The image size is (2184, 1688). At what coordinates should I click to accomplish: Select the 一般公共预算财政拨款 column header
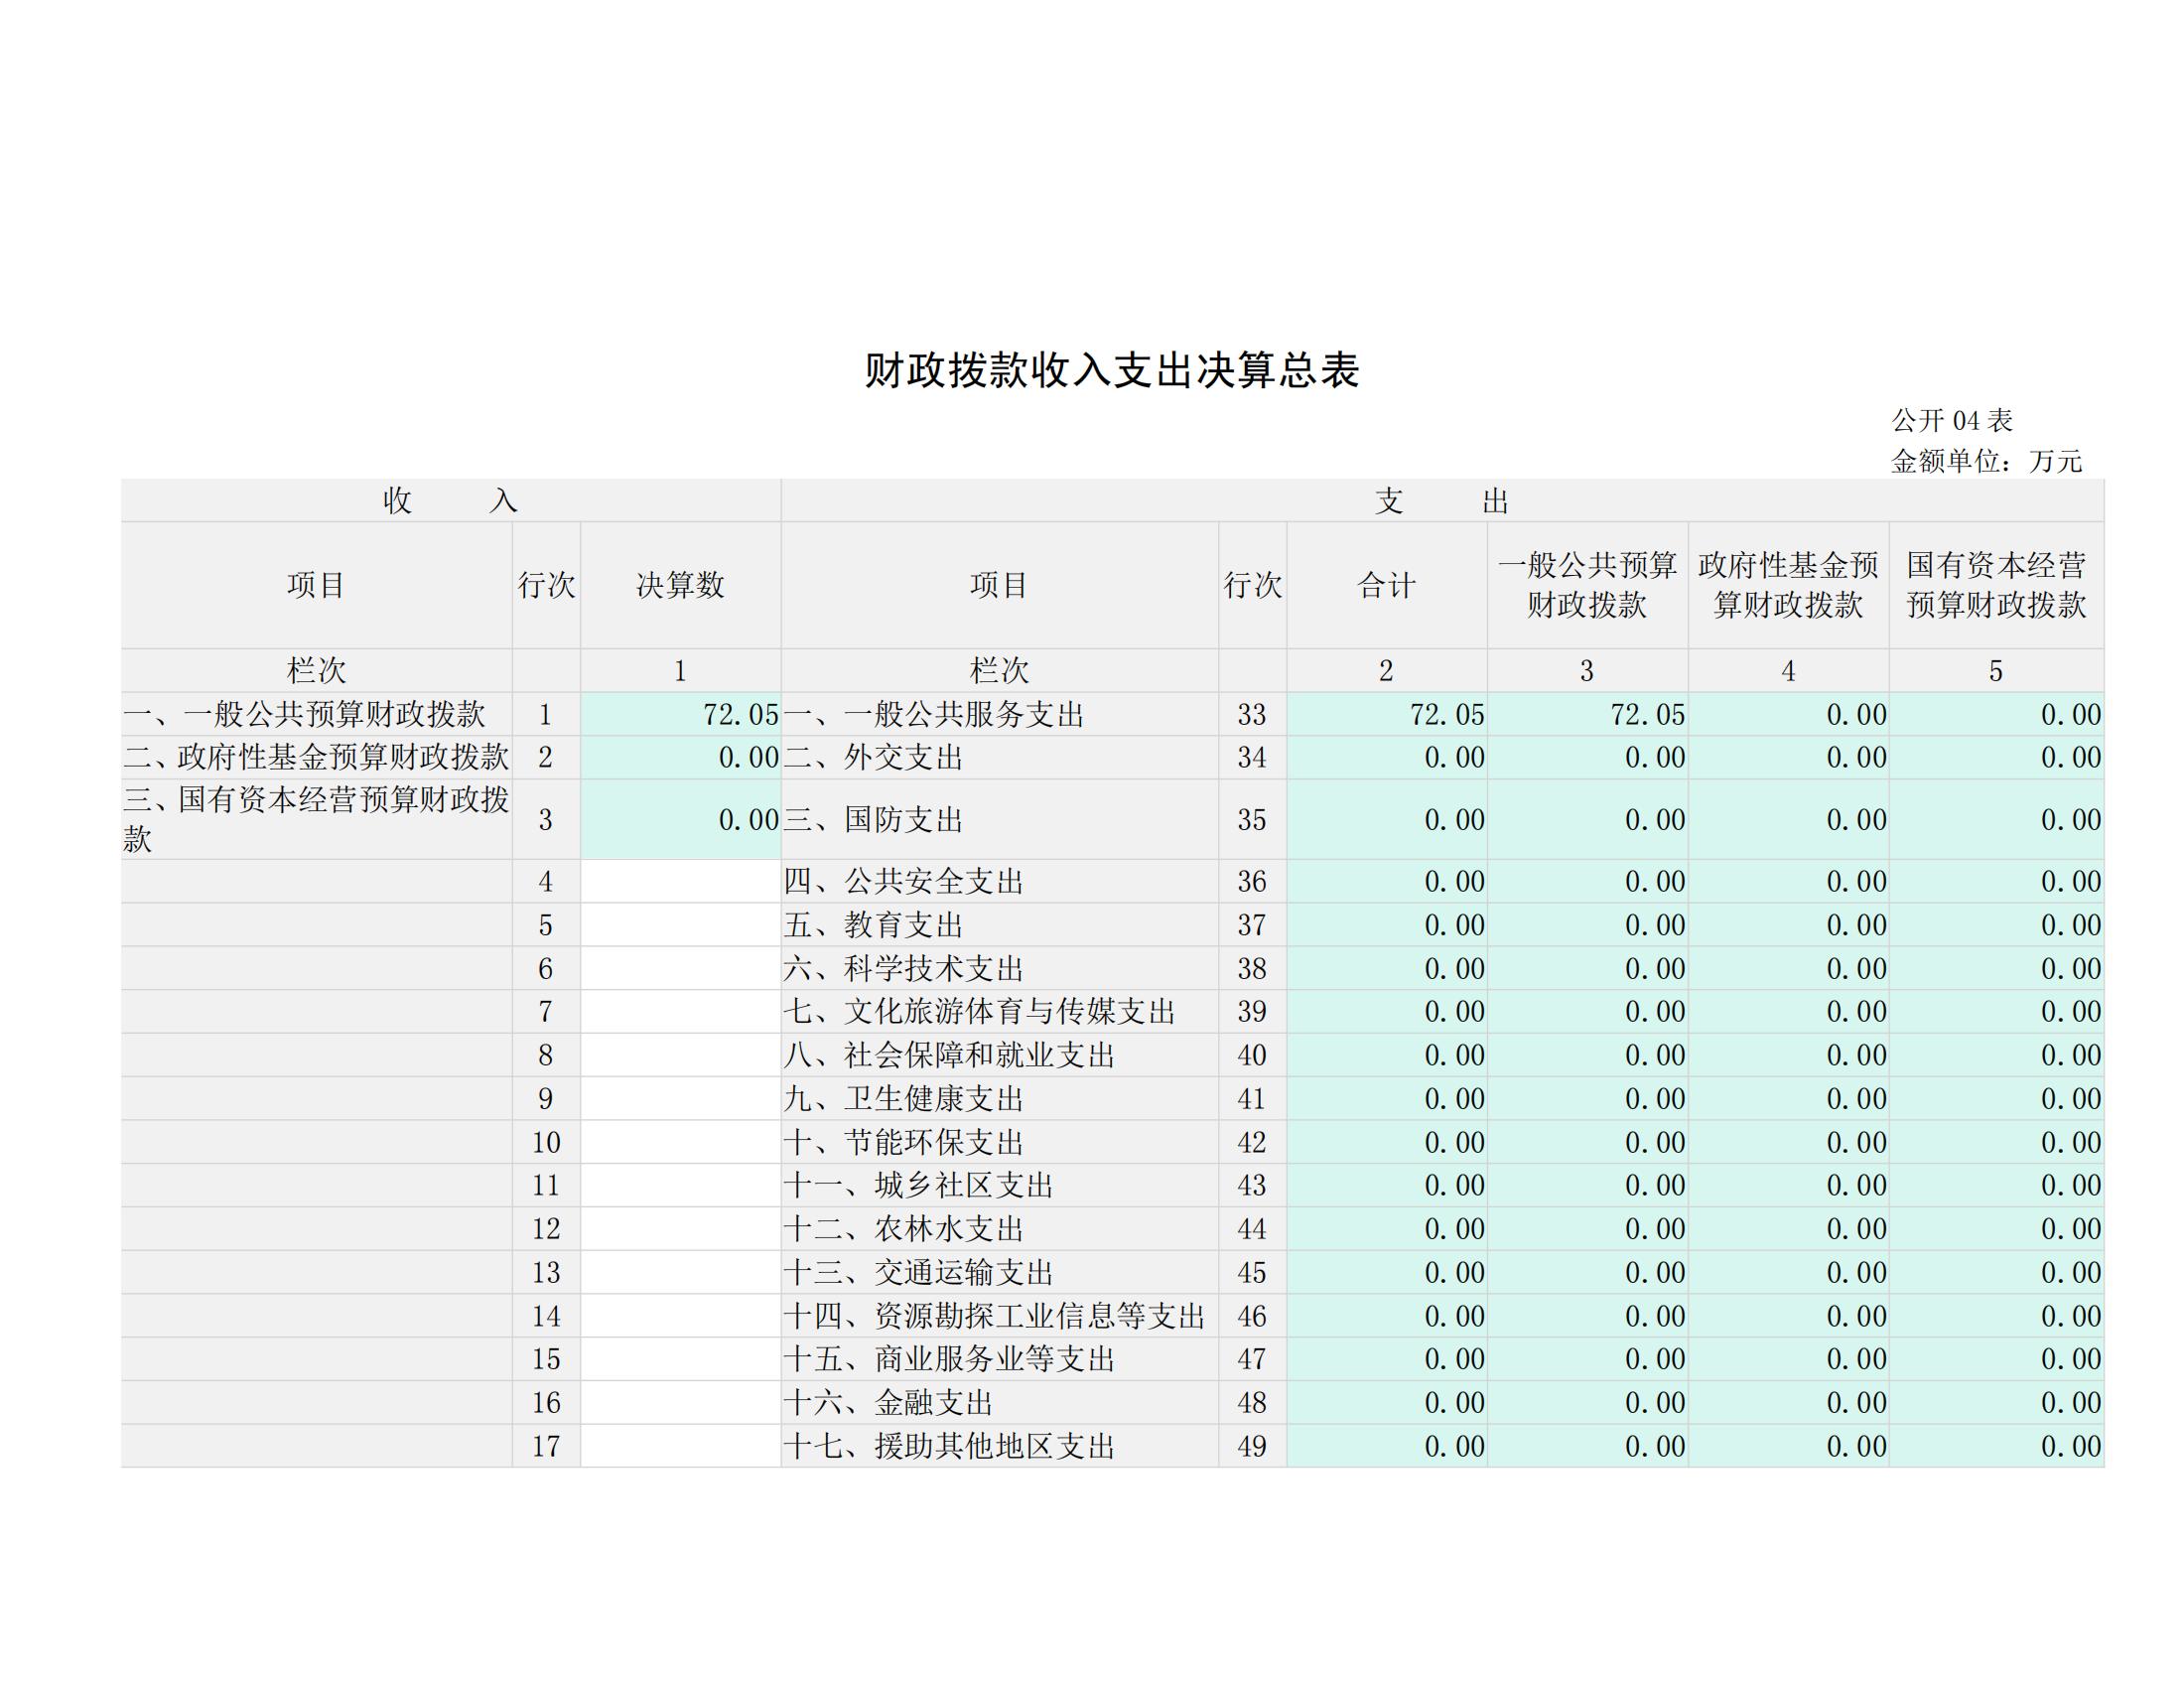(1588, 585)
